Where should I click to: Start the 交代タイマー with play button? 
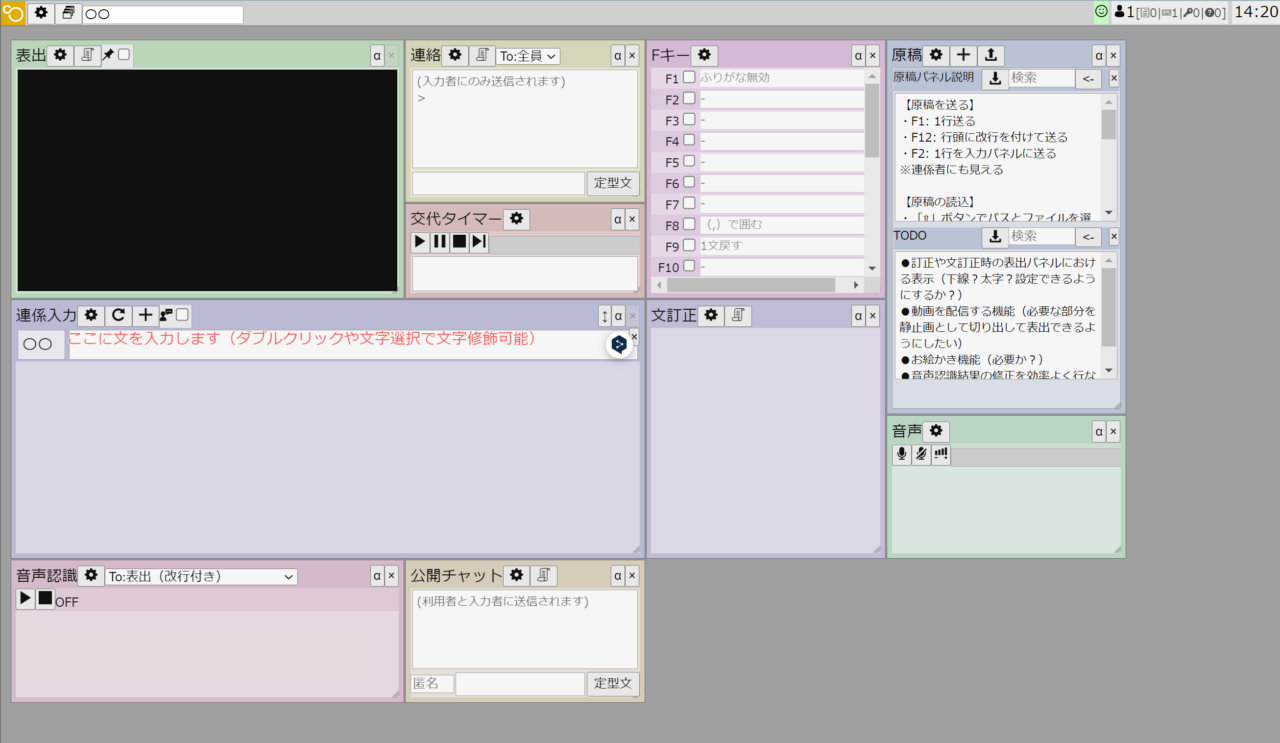coord(420,242)
